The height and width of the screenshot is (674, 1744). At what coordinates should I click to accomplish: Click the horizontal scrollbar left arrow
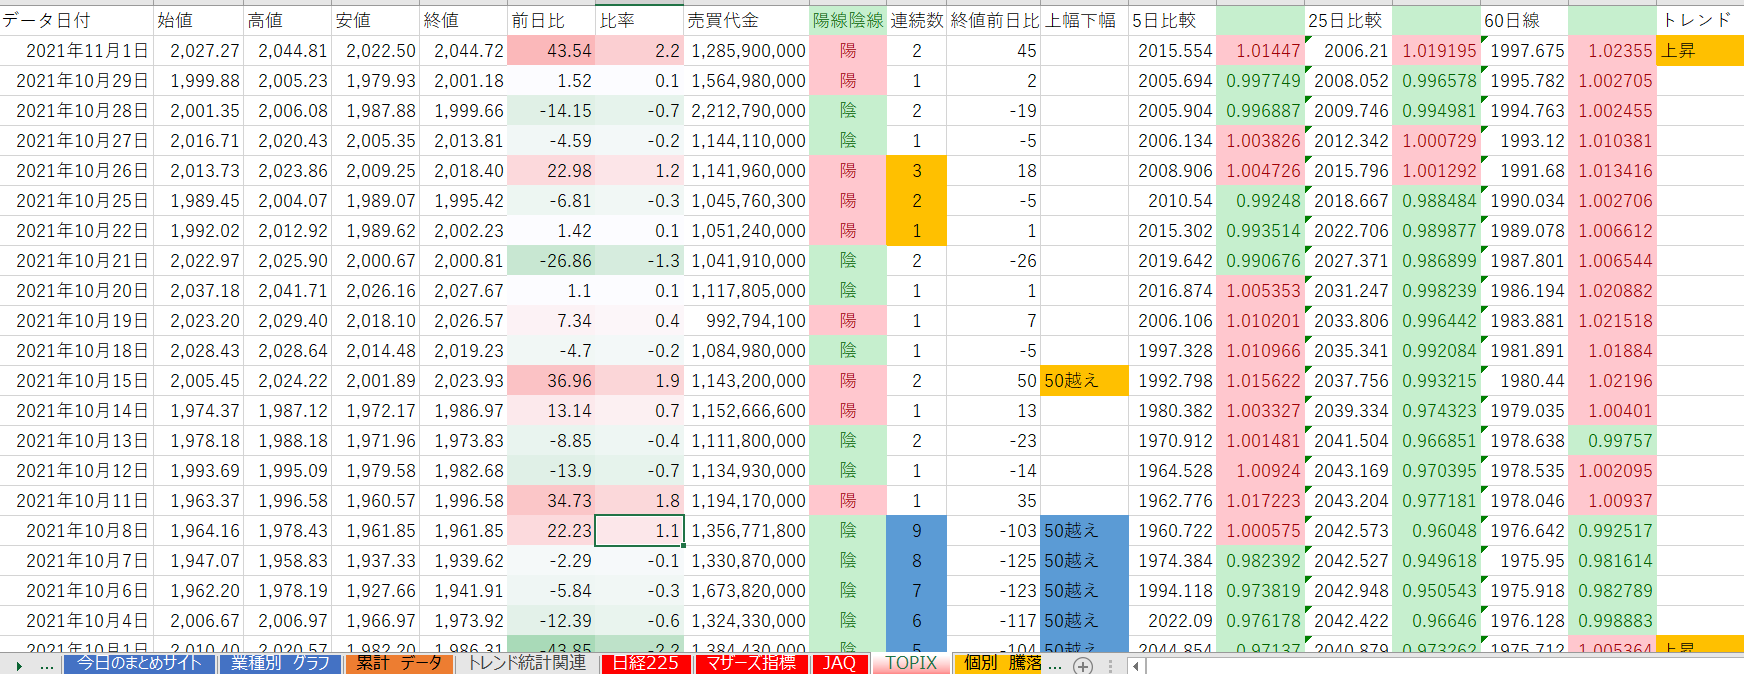click(x=1136, y=665)
